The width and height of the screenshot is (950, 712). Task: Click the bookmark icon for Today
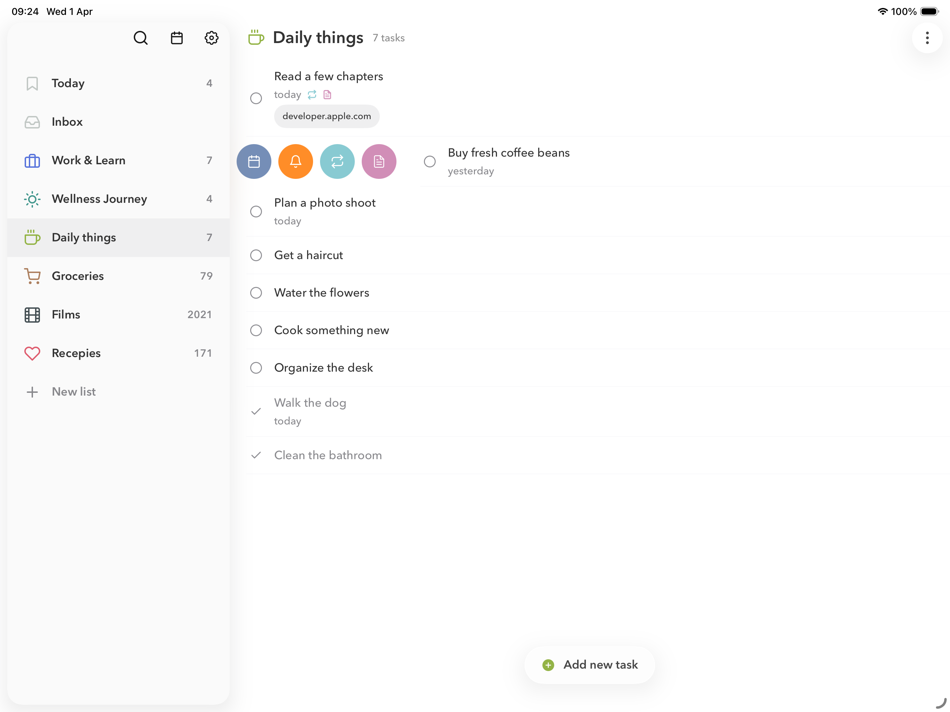tap(32, 83)
